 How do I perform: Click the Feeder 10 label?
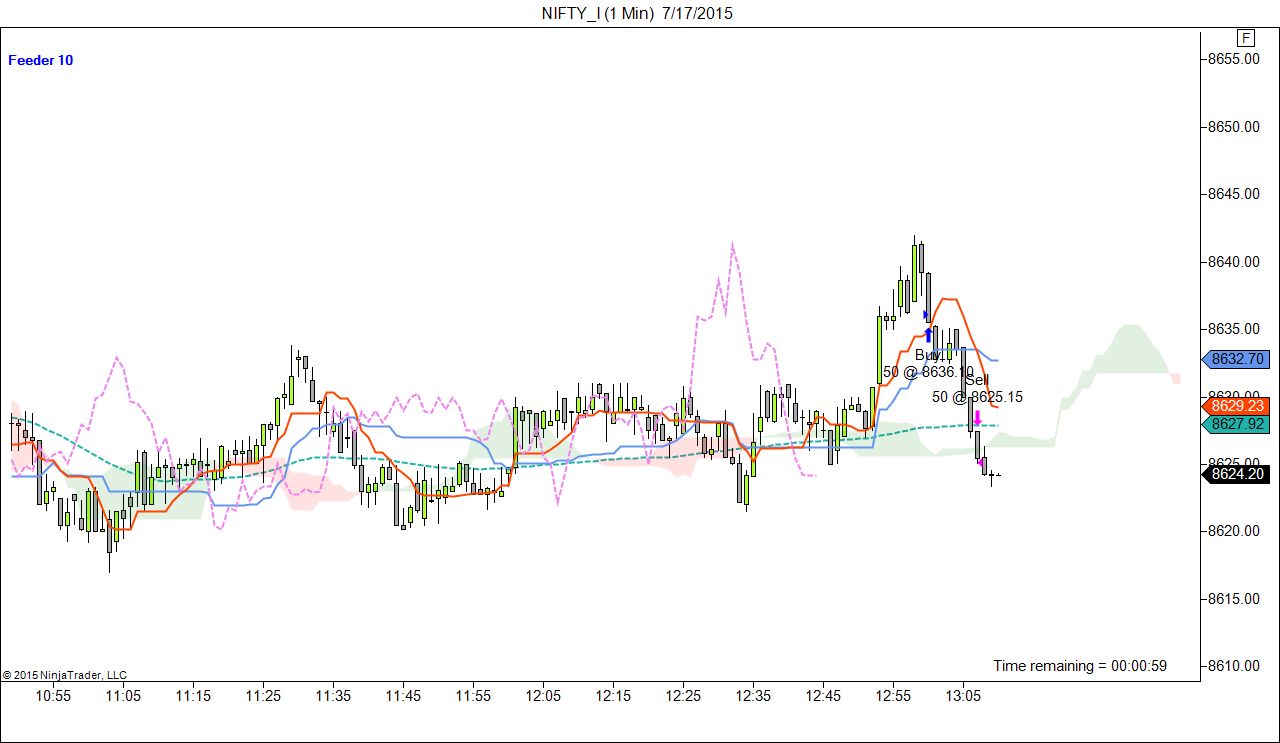pos(40,60)
